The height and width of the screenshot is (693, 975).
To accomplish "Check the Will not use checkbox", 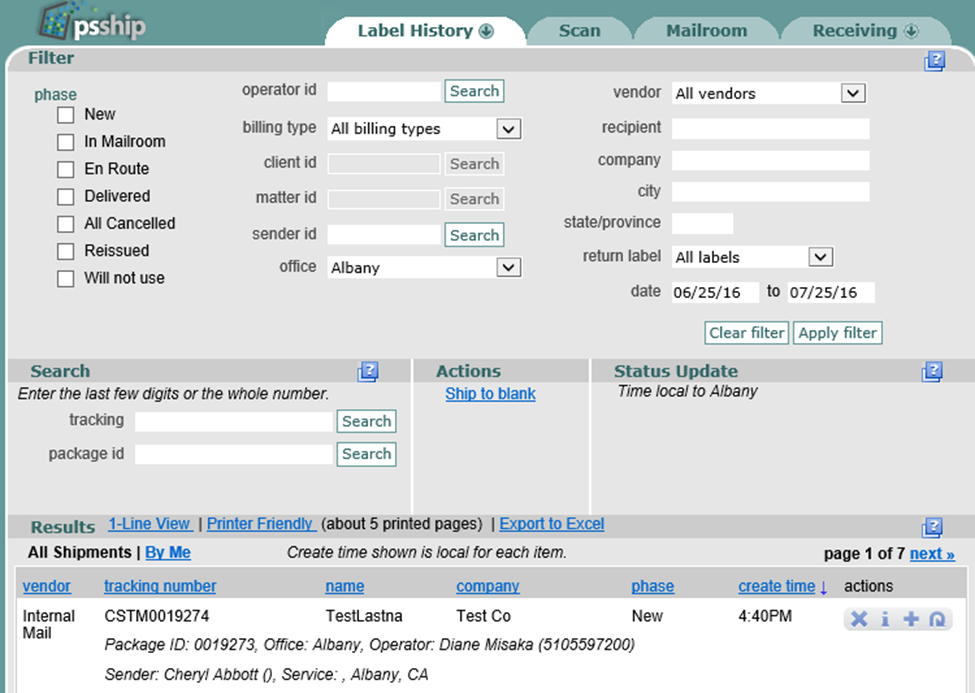I will [x=65, y=279].
